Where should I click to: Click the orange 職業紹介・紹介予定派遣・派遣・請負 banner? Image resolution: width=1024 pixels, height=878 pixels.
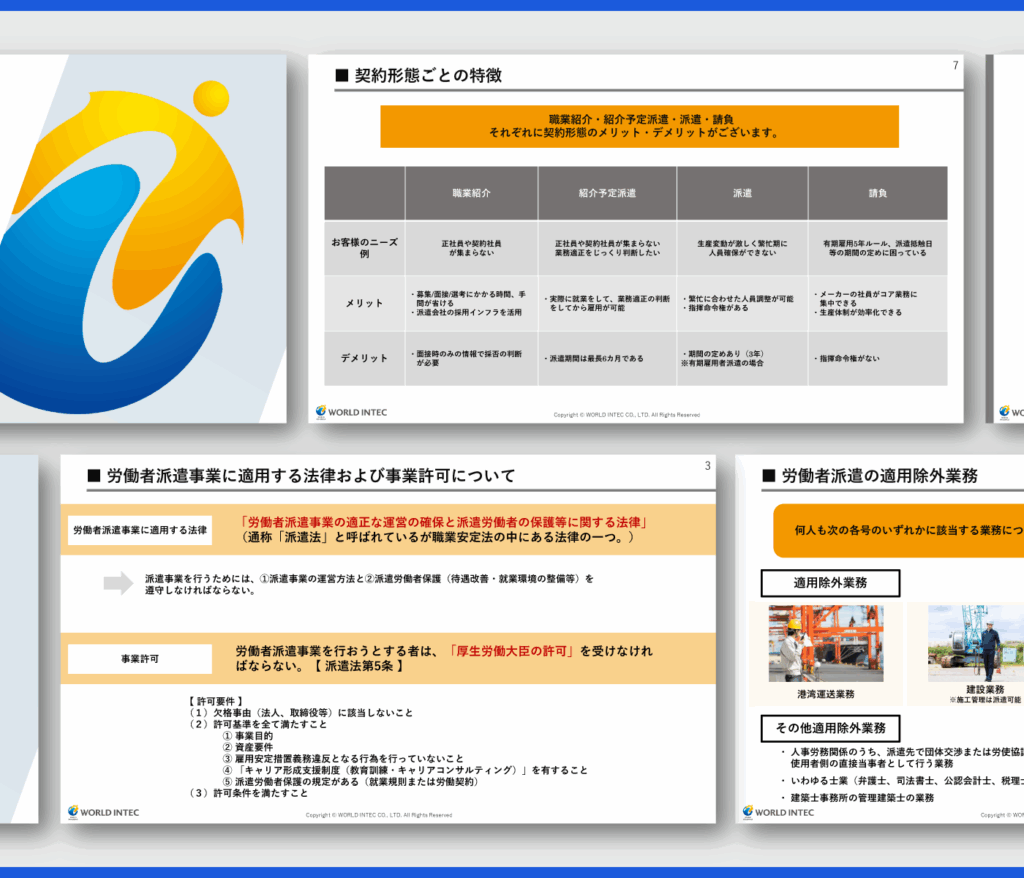(639, 126)
